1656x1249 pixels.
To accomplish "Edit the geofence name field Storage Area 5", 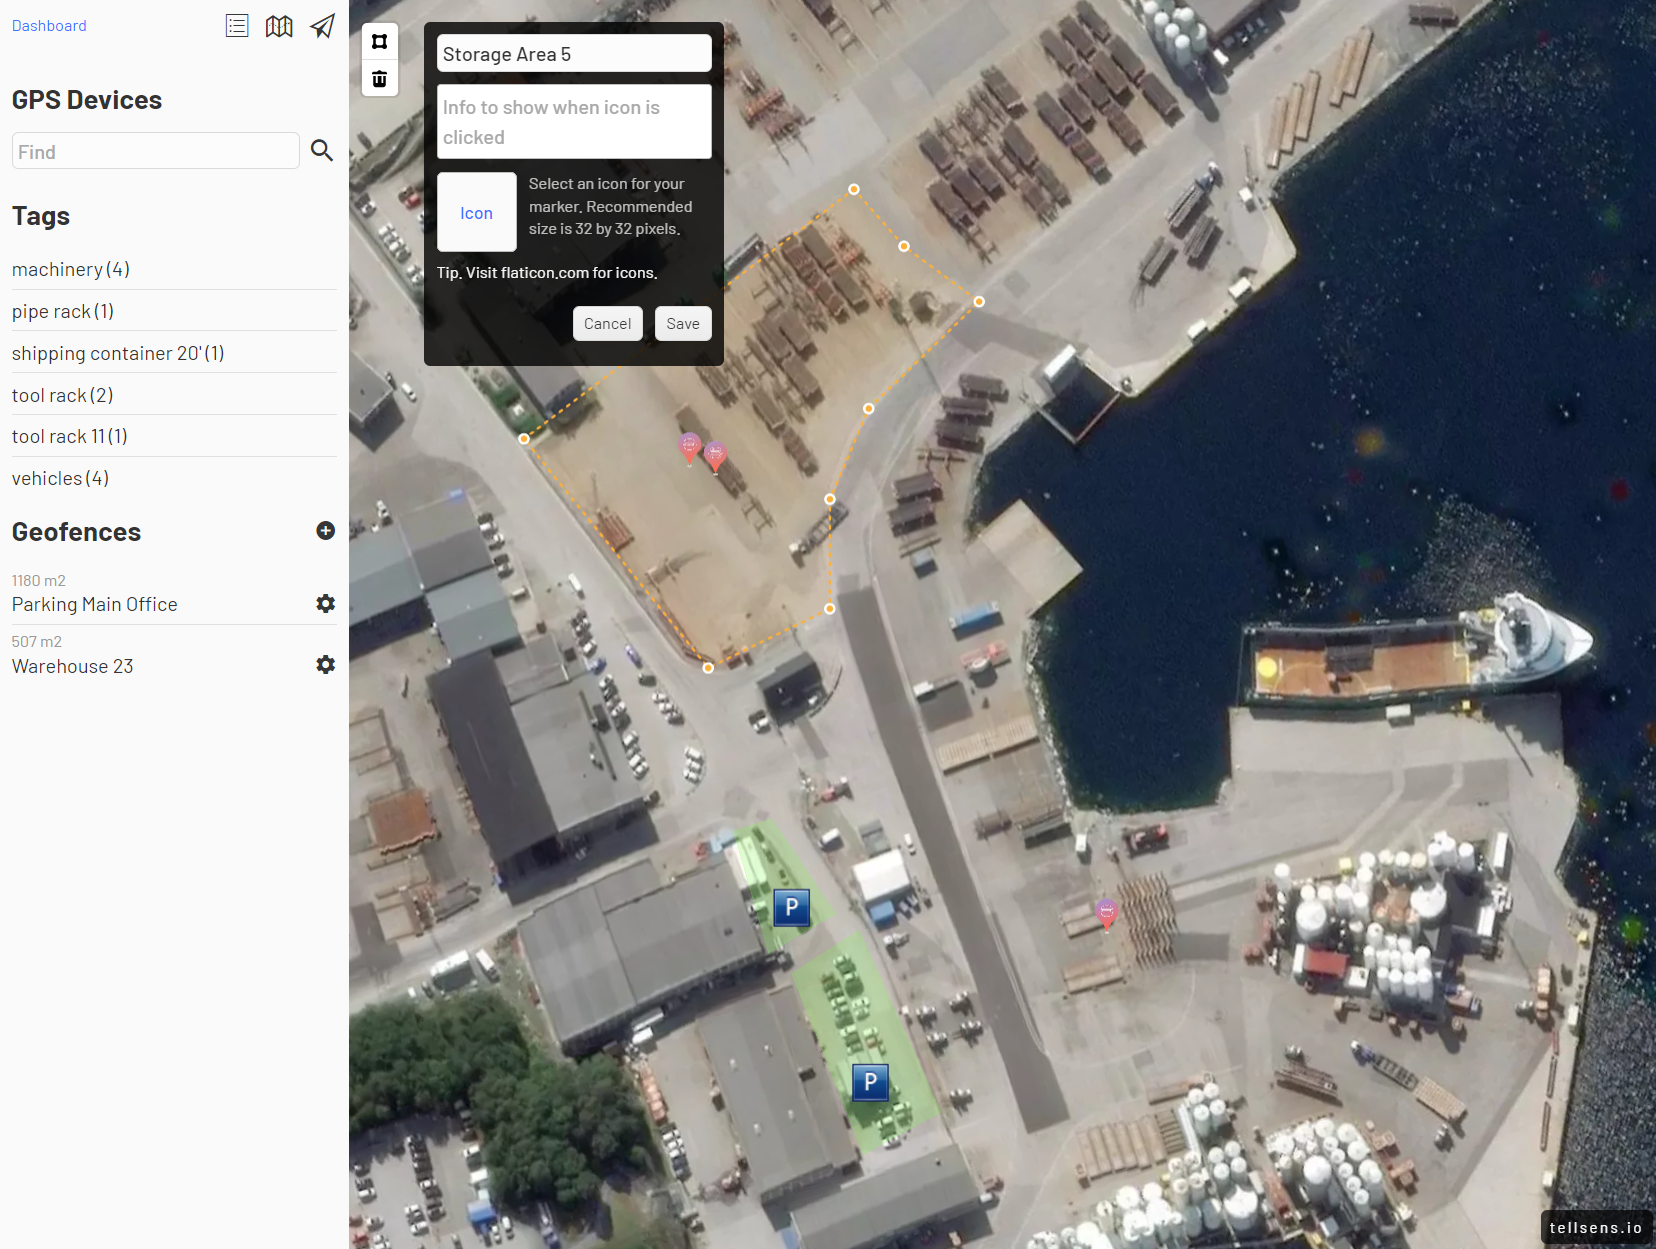I will coord(574,53).
